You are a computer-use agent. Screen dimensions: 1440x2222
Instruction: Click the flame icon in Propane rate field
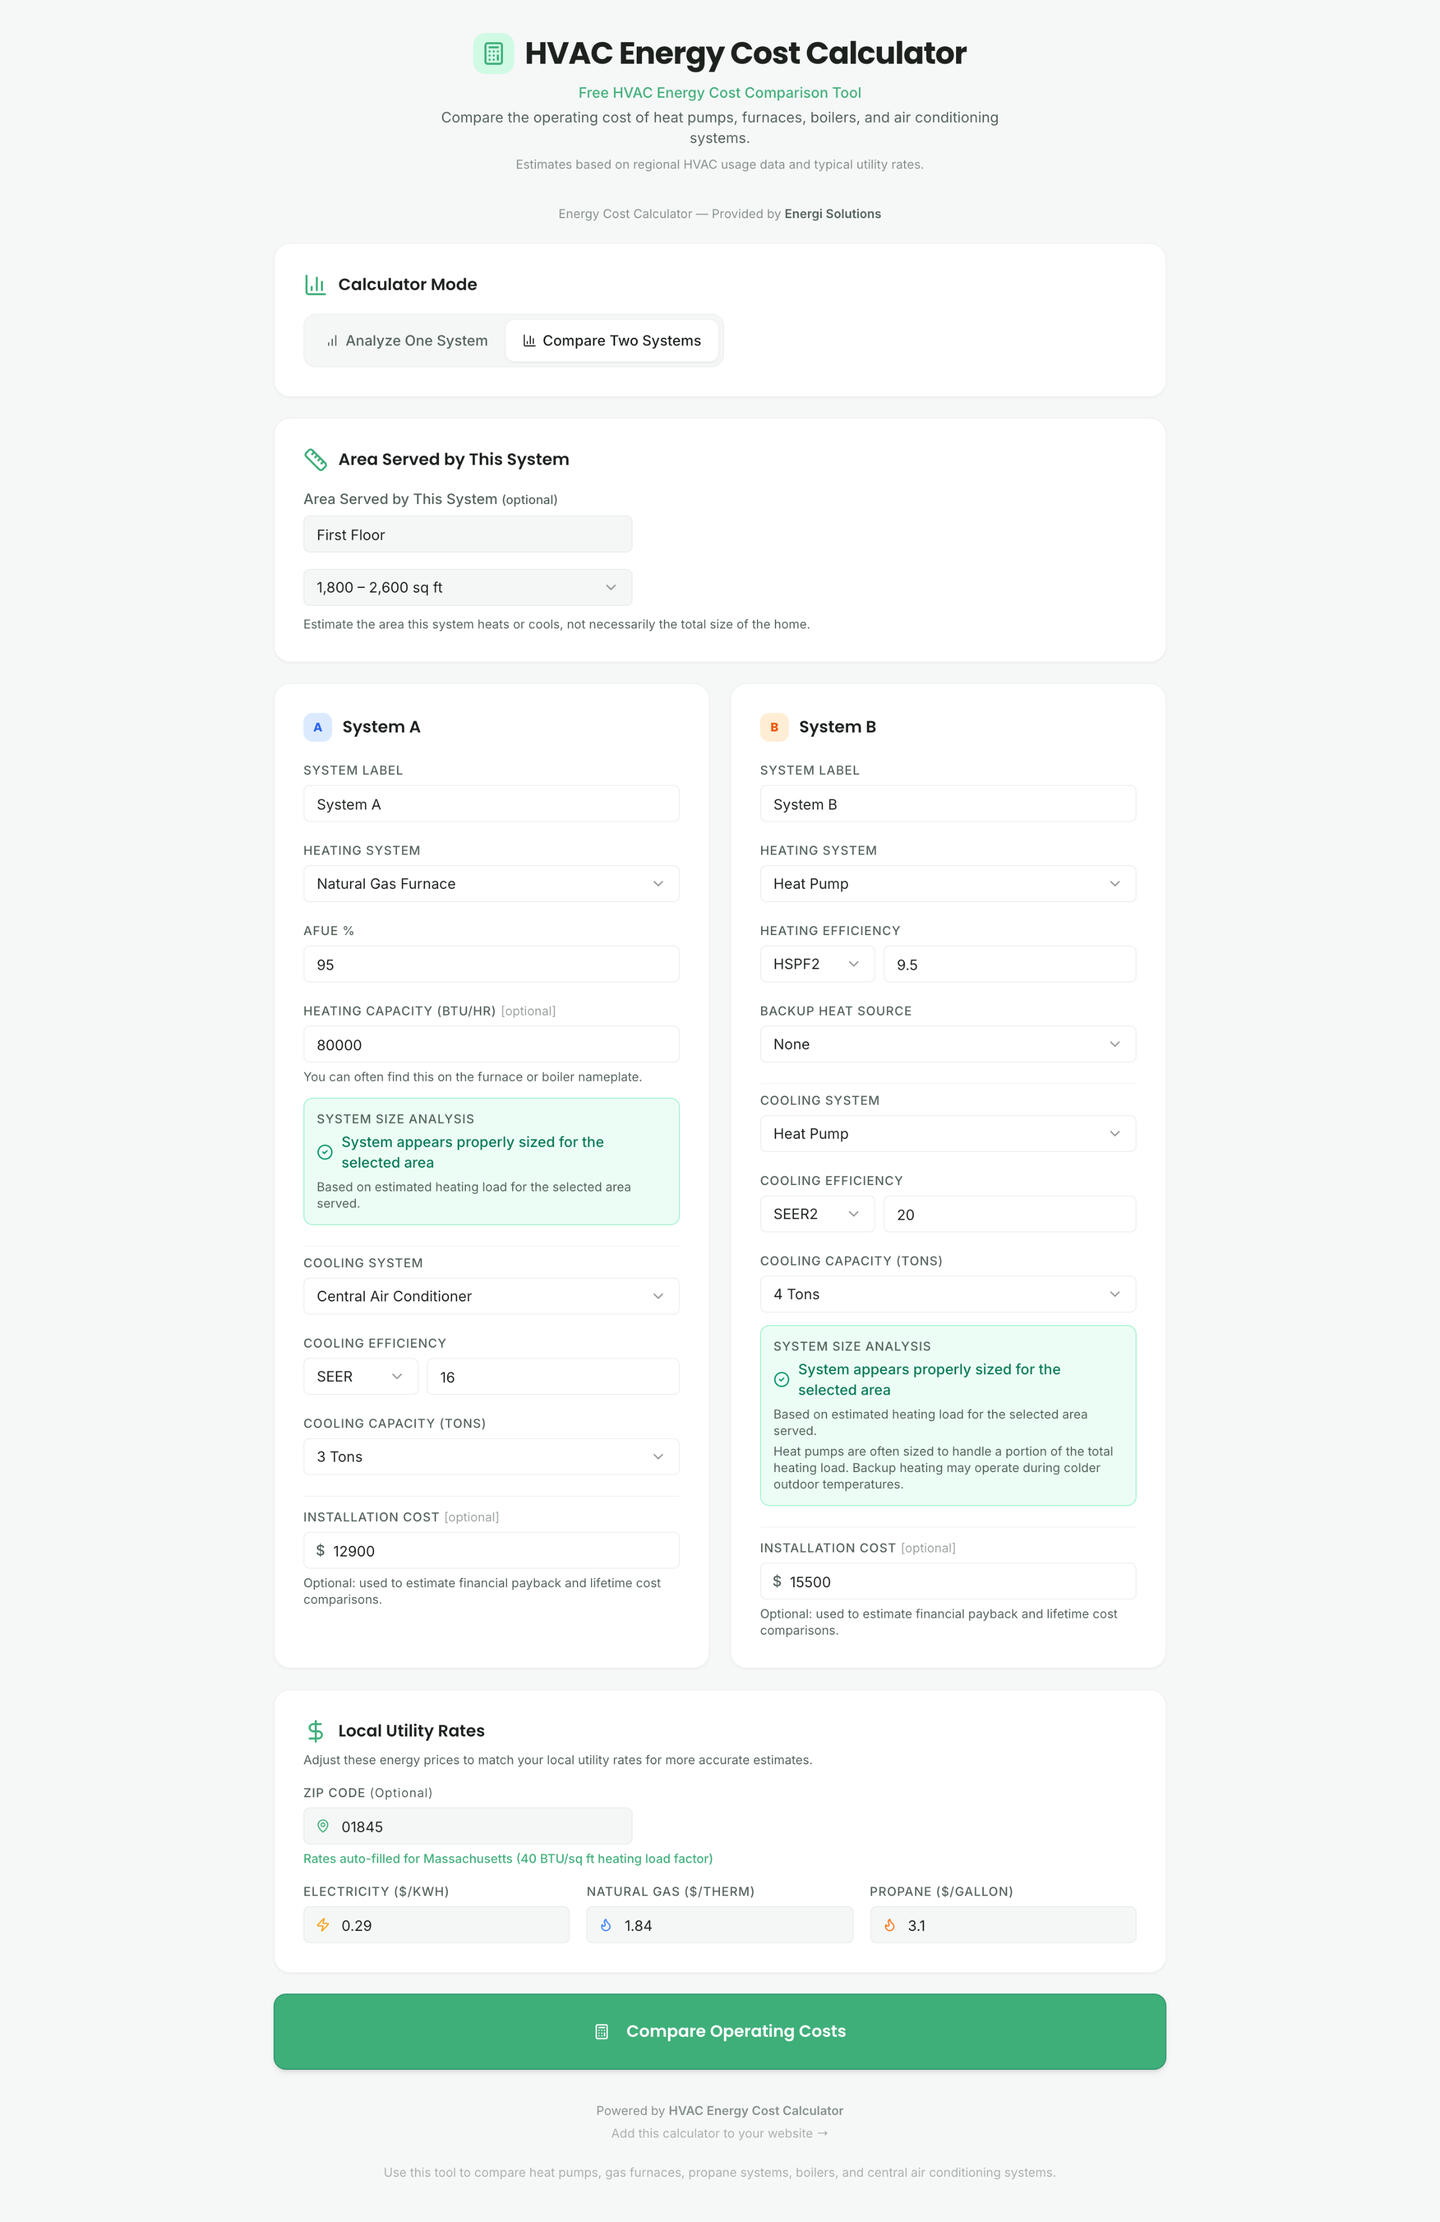pyautogui.click(x=889, y=1925)
